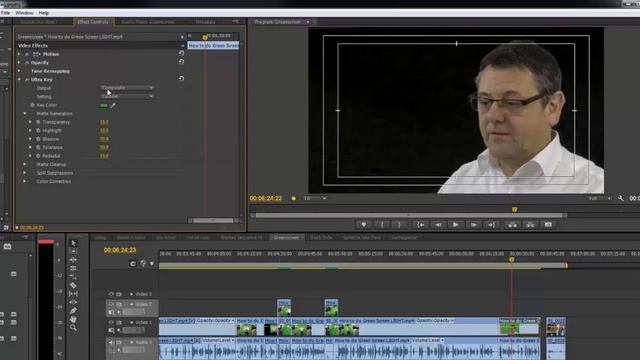640x360 pixels.
Task: Play the program sequence
Action: (456, 224)
